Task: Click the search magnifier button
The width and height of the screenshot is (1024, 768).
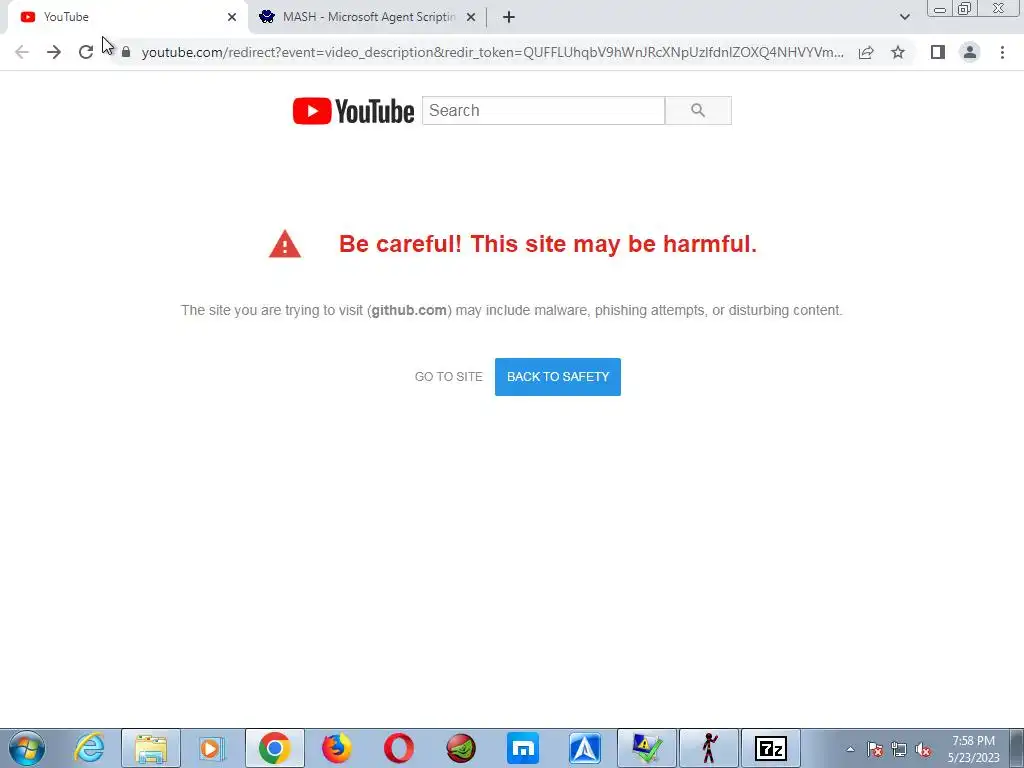Action: 698,110
